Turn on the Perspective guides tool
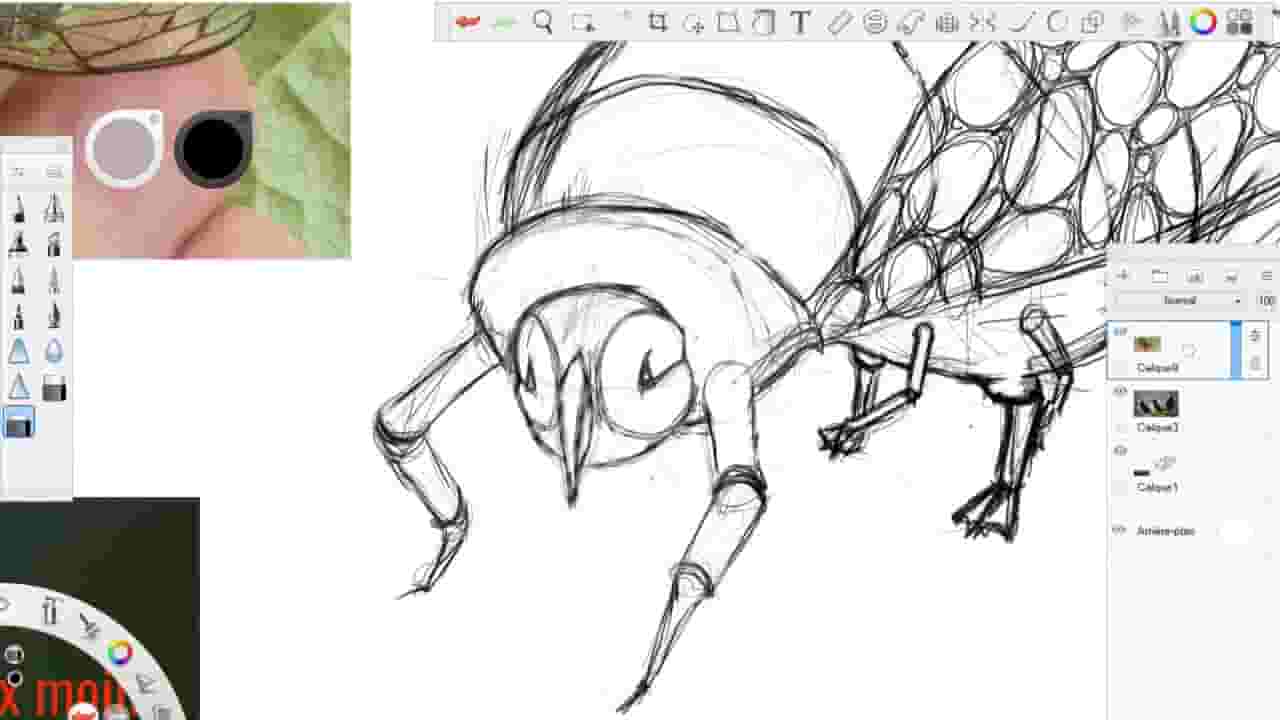The height and width of the screenshot is (720, 1280). (946, 22)
